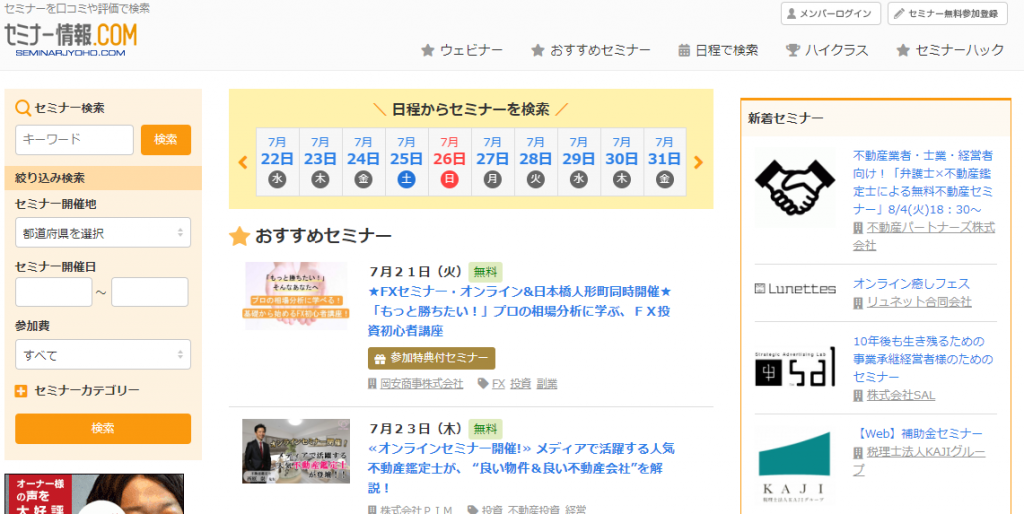Screen dimensions: 1024x514
Task: Click the real estate appraiser seminar thumbnail
Action: 296,451
